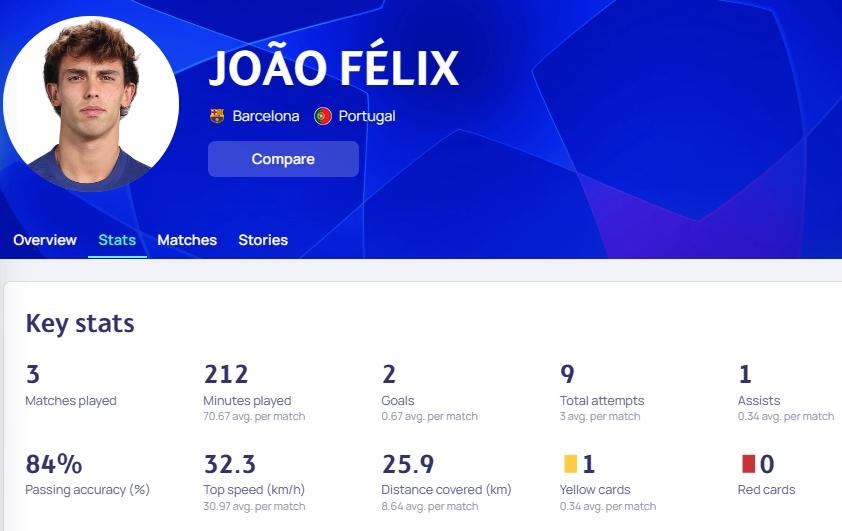This screenshot has width=842, height=531.
Task: Click the Distance covered 25.9 value
Action: (x=408, y=464)
